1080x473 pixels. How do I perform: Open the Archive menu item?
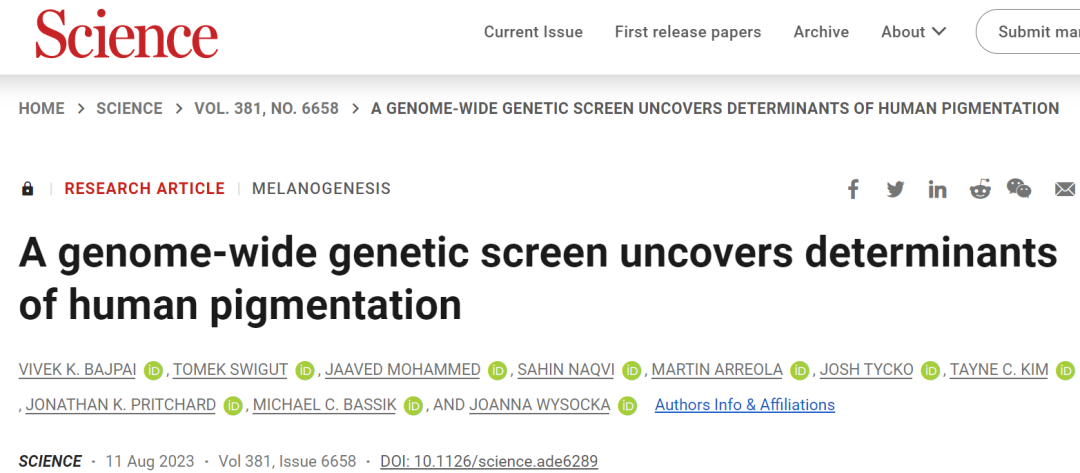pos(821,32)
